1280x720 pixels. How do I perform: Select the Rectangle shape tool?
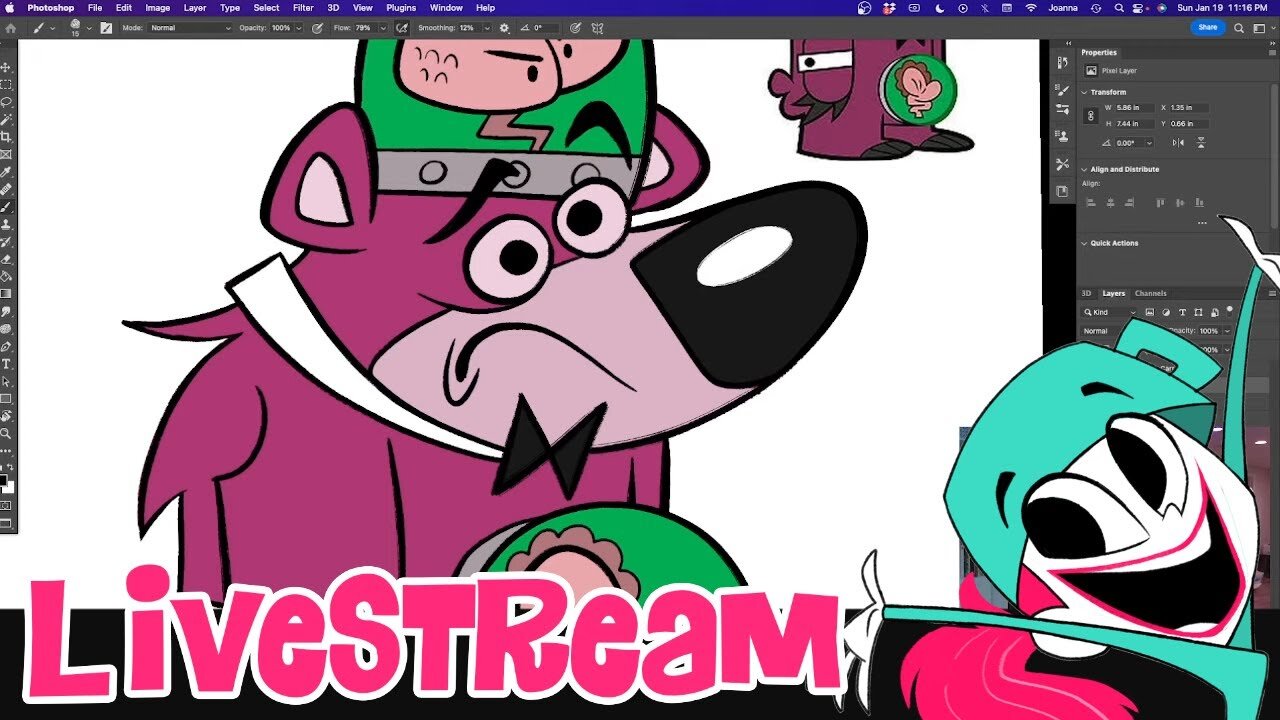coord(6,398)
